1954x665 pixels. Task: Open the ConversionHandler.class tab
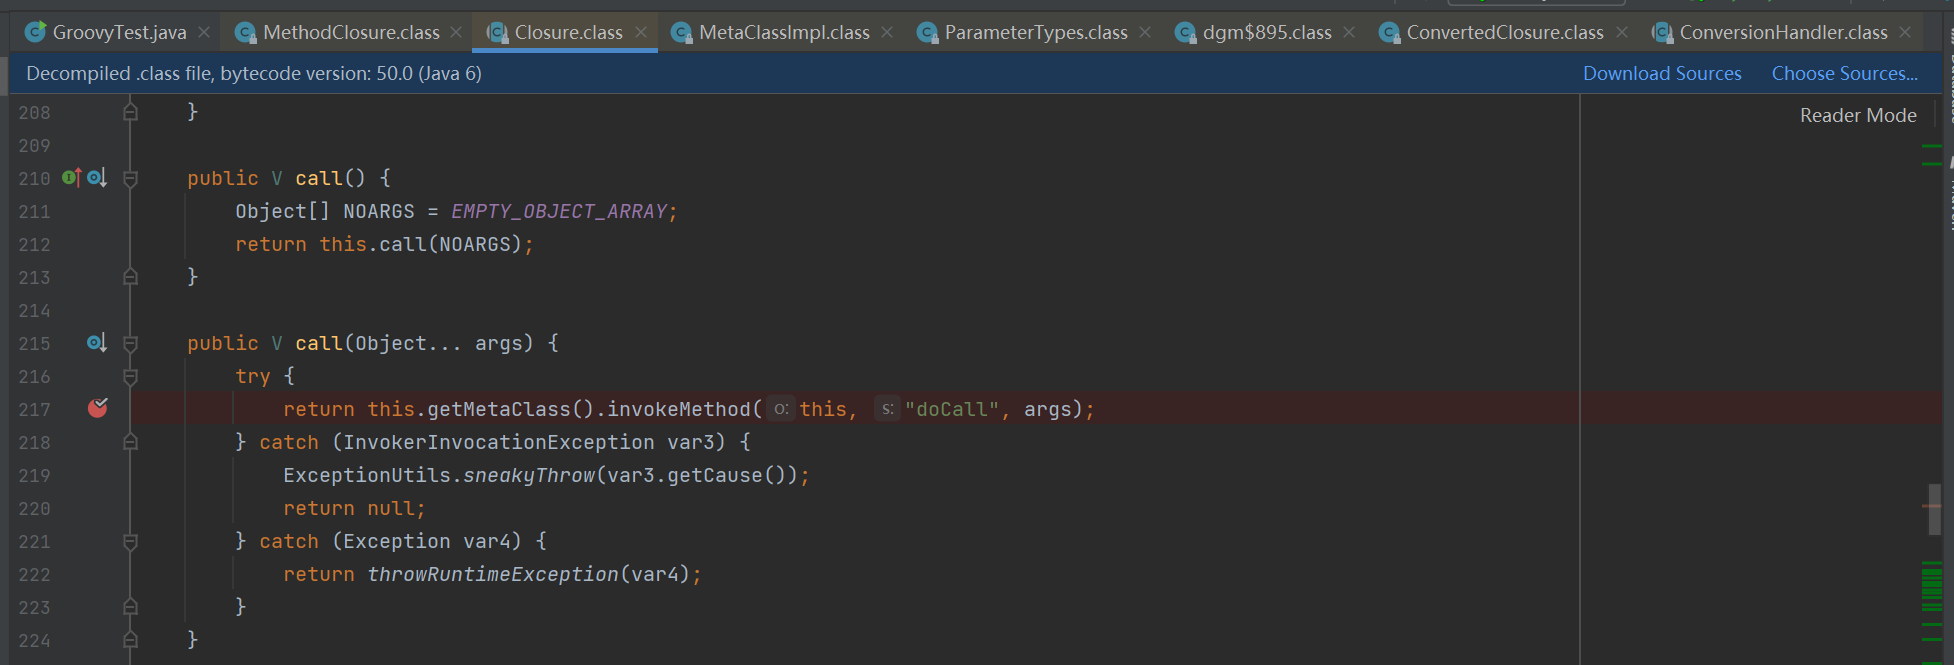[x=1783, y=32]
